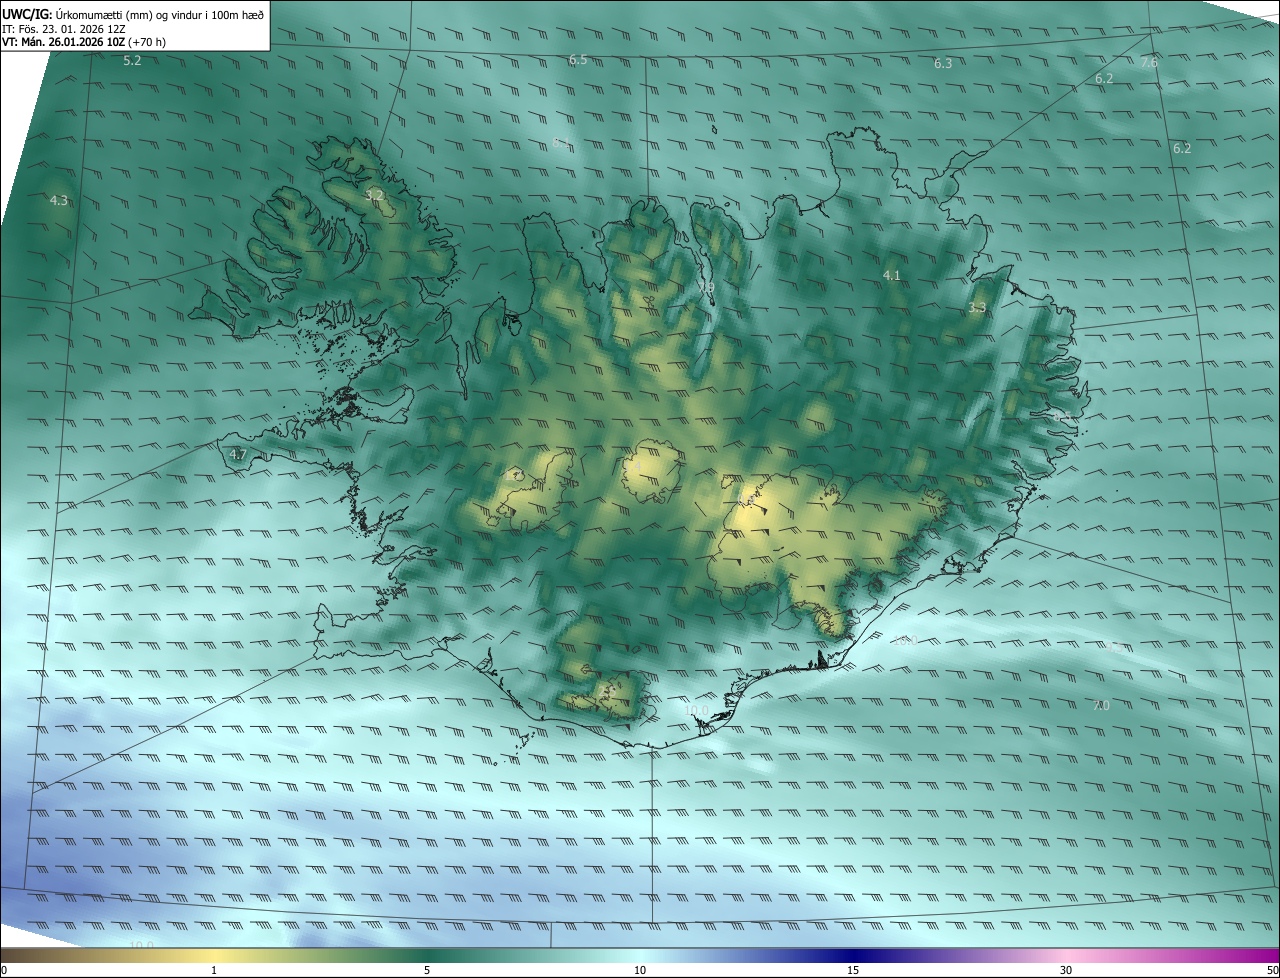Click the 4.3 value label
The height and width of the screenshot is (978, 1280).
(x=59, y=200)
